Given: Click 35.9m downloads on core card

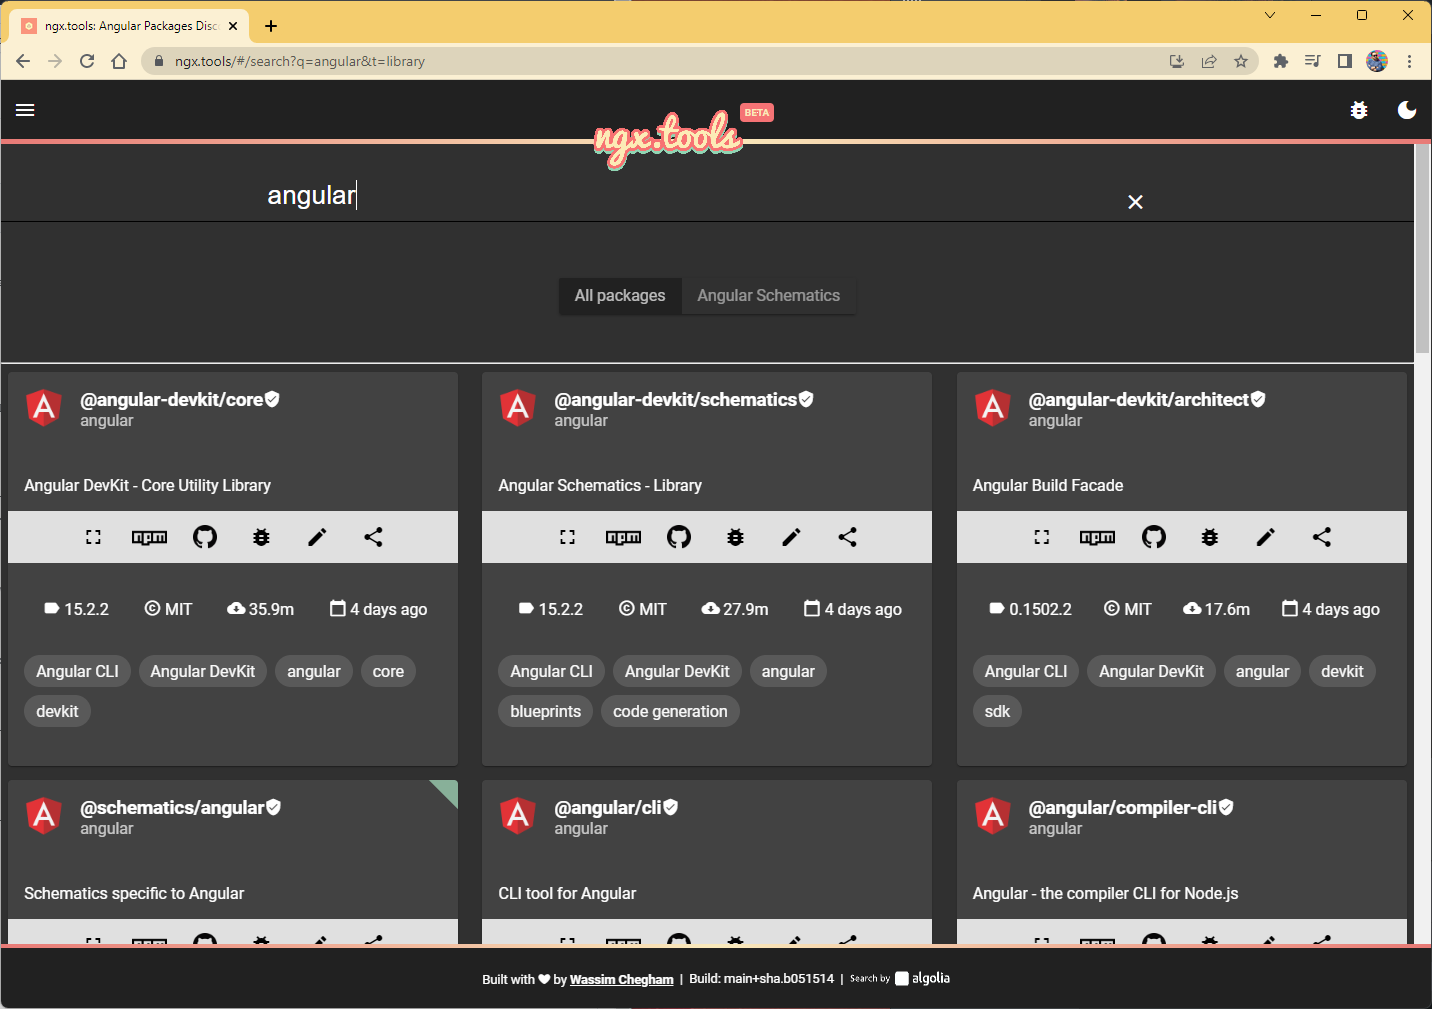Looking at the screenshot, I should coord(261,609).
